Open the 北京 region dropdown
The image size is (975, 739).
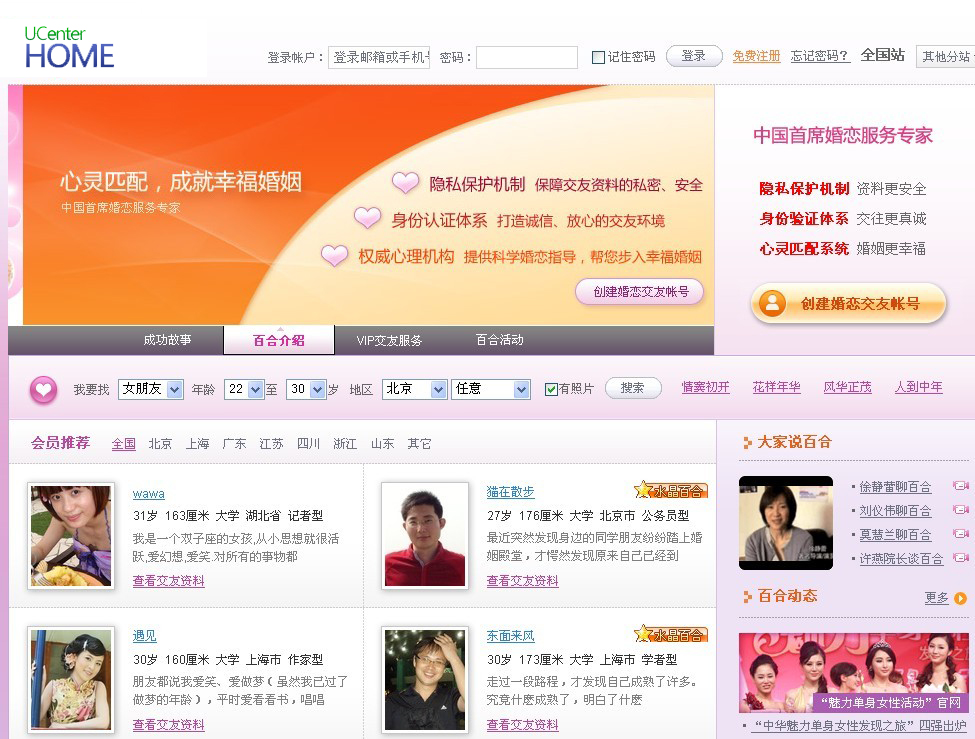415,389
